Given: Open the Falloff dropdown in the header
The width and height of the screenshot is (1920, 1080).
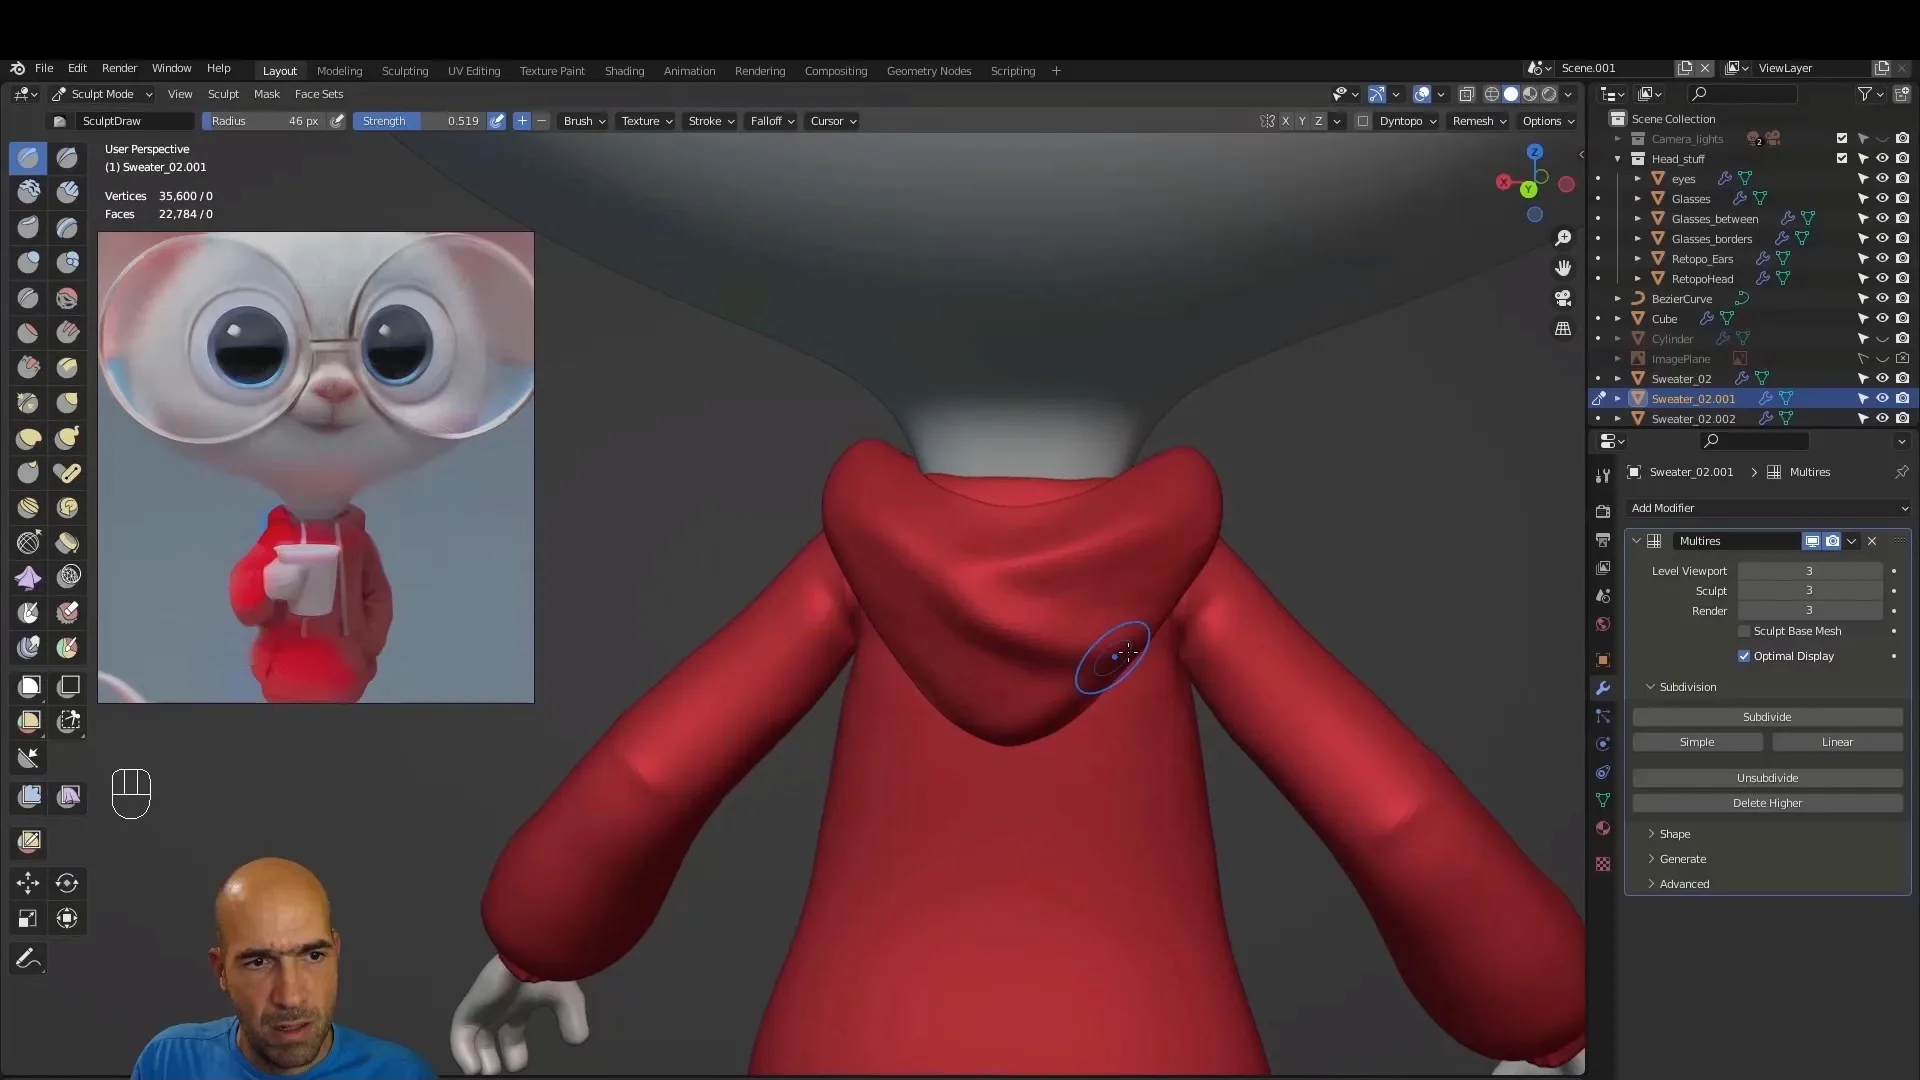Looking at the screenshot, I should tap(772, 120).
